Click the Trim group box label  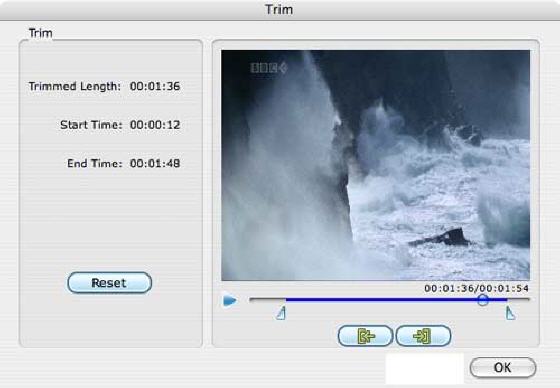[x=40, y=33]
